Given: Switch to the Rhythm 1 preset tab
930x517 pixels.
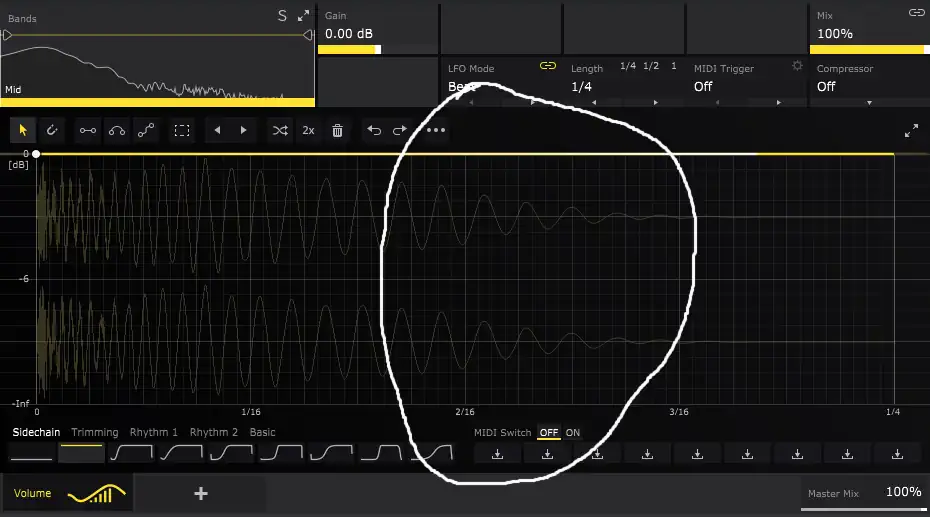Looking at the screenshot, I should (x=154, y=432).
